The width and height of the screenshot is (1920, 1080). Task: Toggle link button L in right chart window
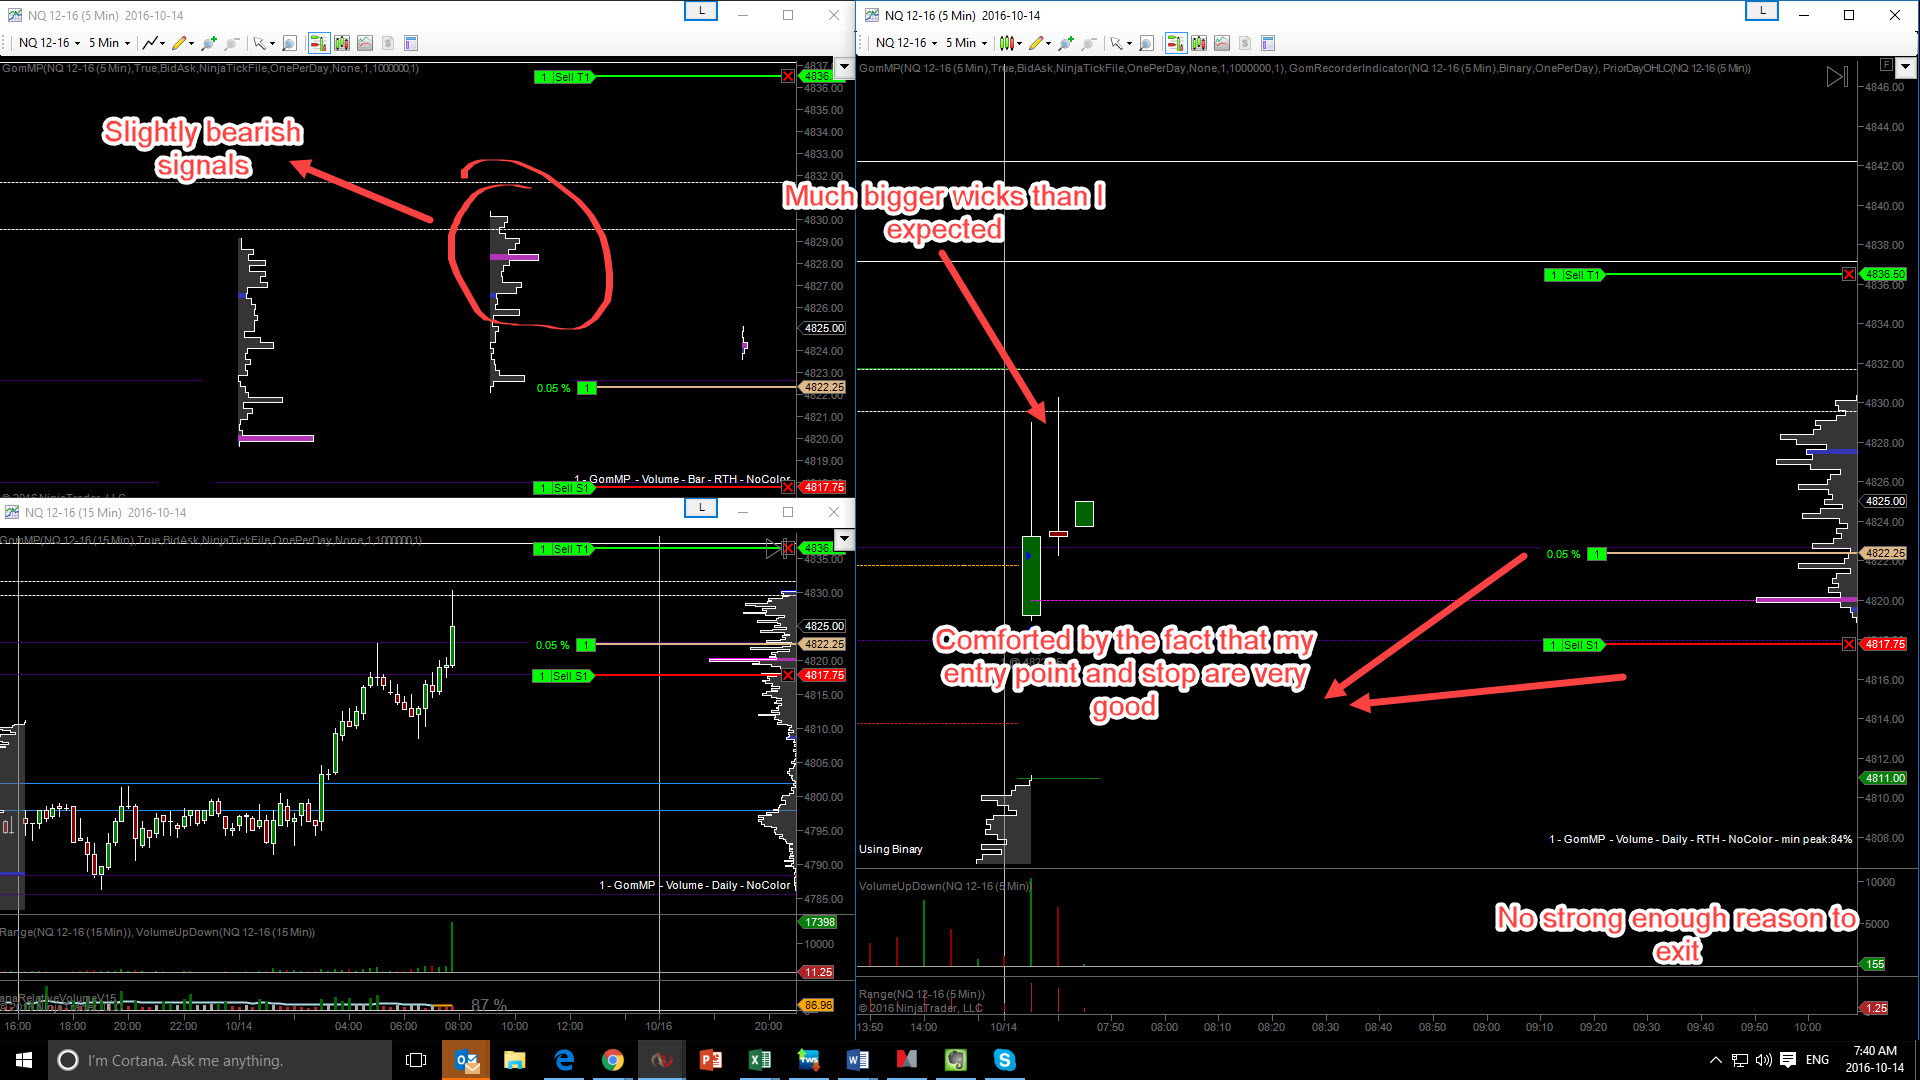(x=1762, y=11)
